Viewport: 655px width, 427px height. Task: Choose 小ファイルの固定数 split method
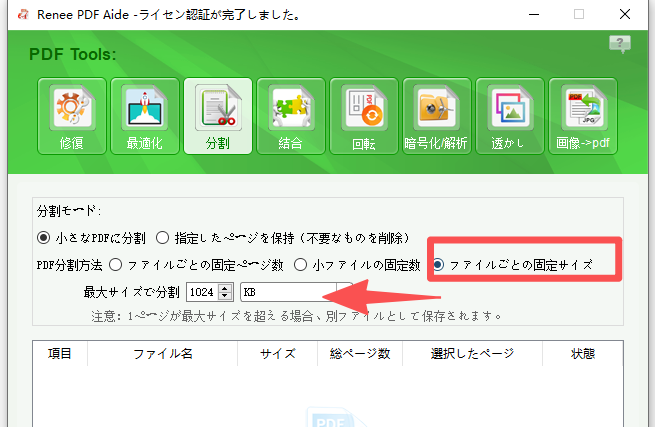[x=300, y=265]
